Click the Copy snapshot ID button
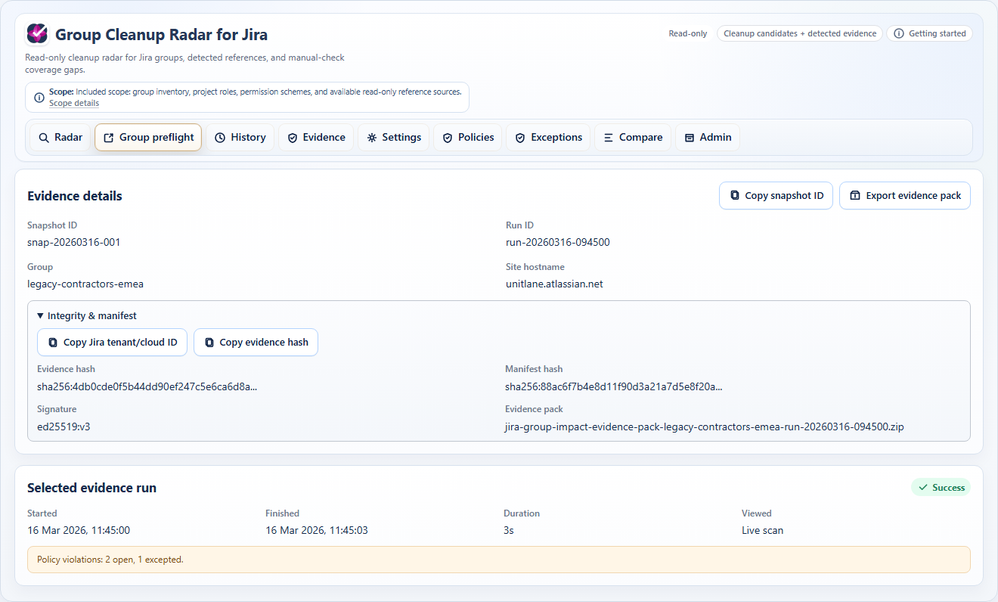 [776, 195]
